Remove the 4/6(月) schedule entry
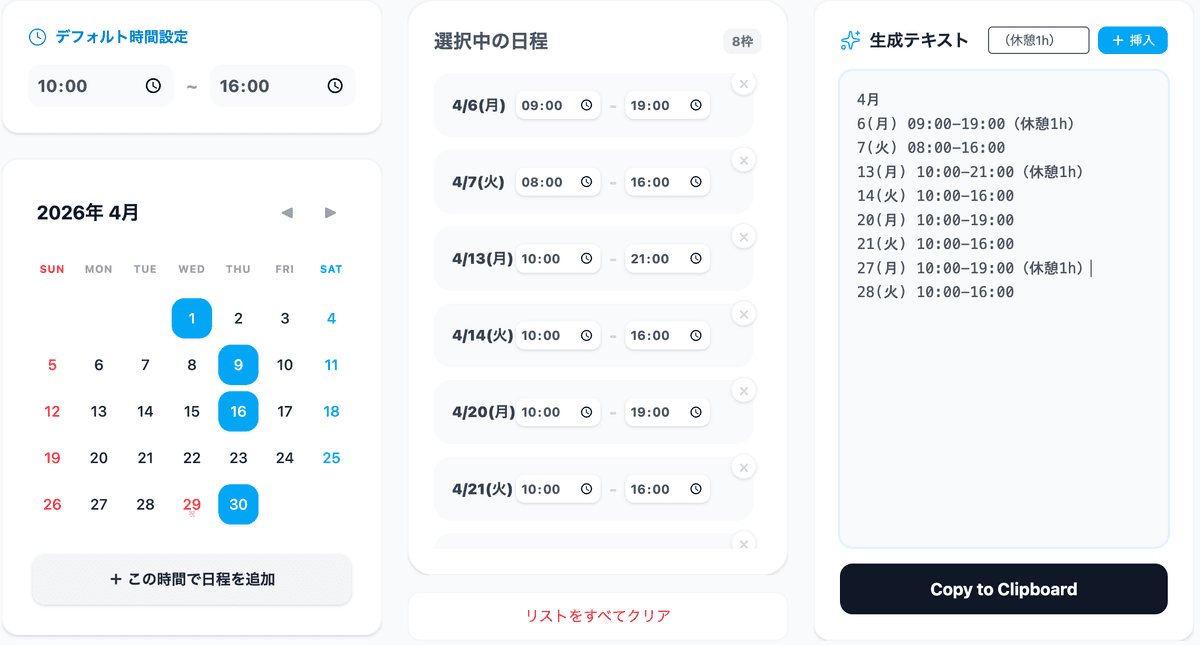This screenshot has height=645, width=1200. point(744,83)
